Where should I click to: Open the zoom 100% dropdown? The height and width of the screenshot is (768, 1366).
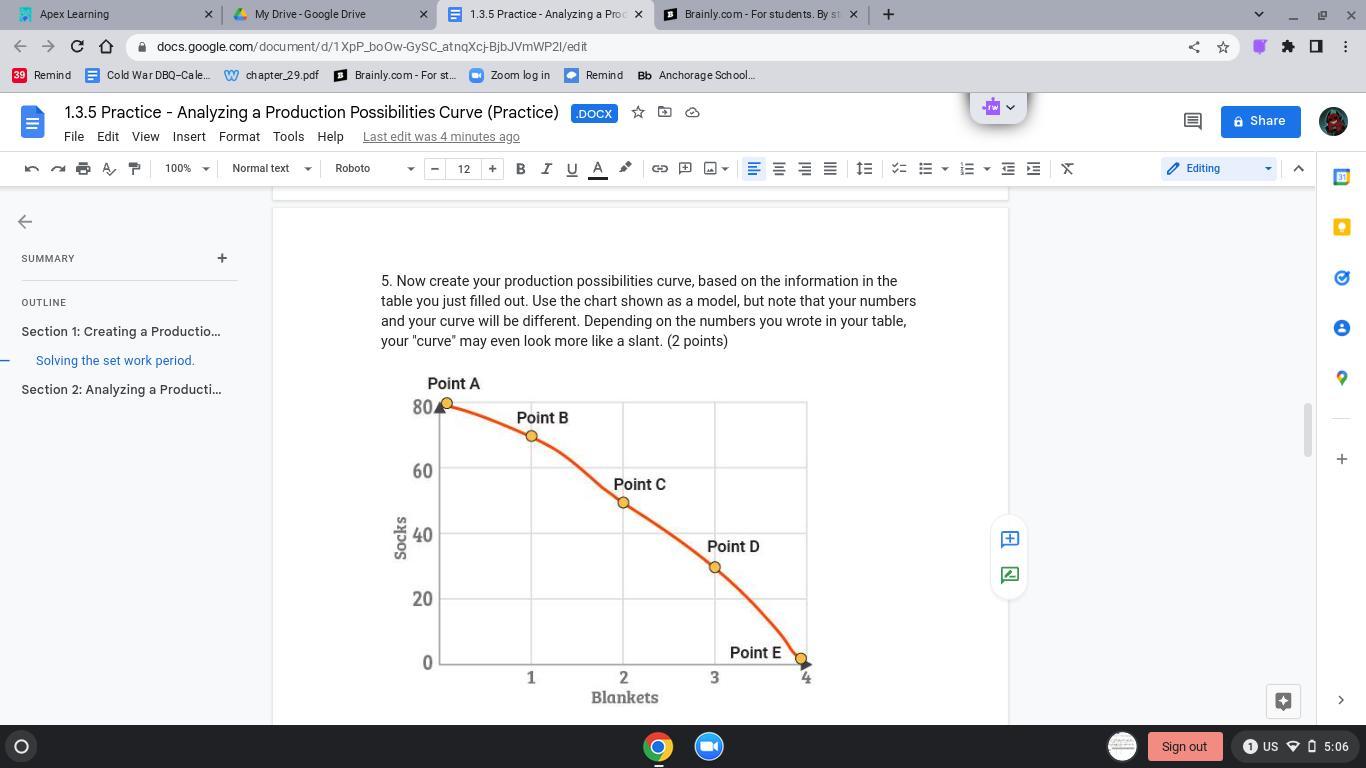tap(187, 169)
